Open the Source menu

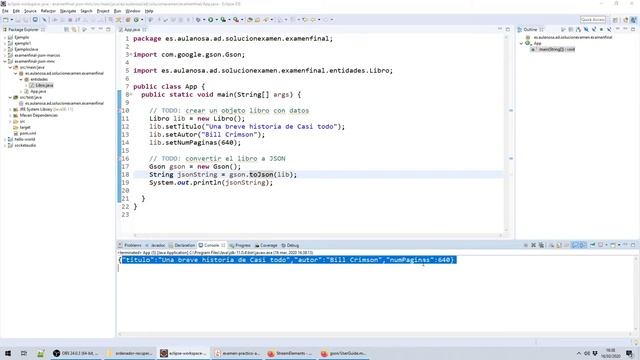(30, 11)
